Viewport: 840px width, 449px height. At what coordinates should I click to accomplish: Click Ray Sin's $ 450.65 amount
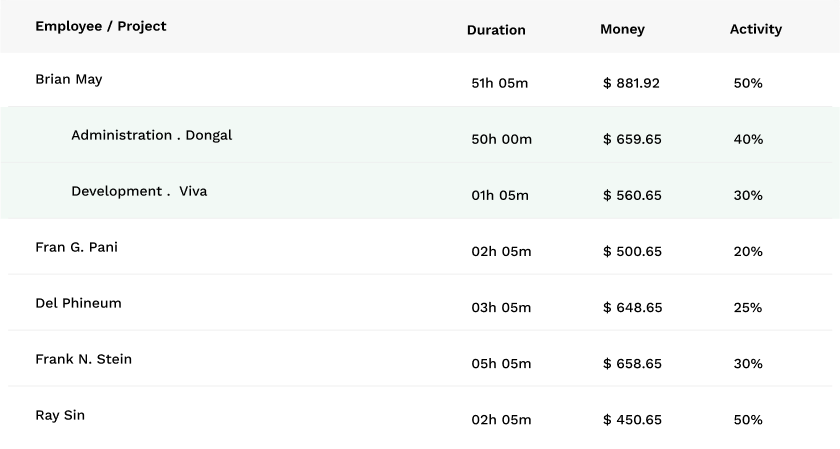coord(633,420)
